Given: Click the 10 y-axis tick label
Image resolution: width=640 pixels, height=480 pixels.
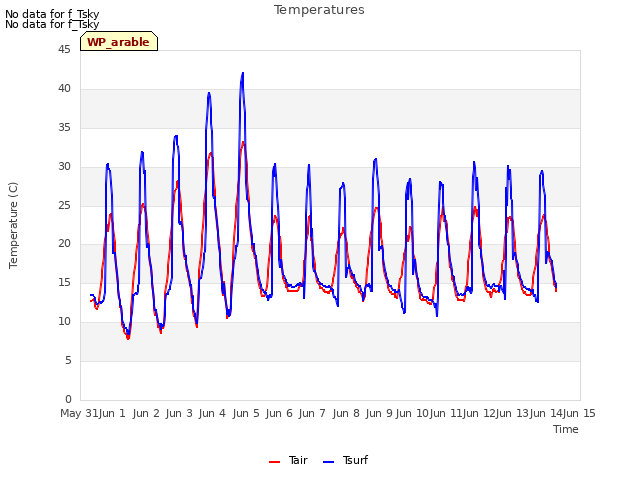Looking at the screenshot, I should coord(64,322).
